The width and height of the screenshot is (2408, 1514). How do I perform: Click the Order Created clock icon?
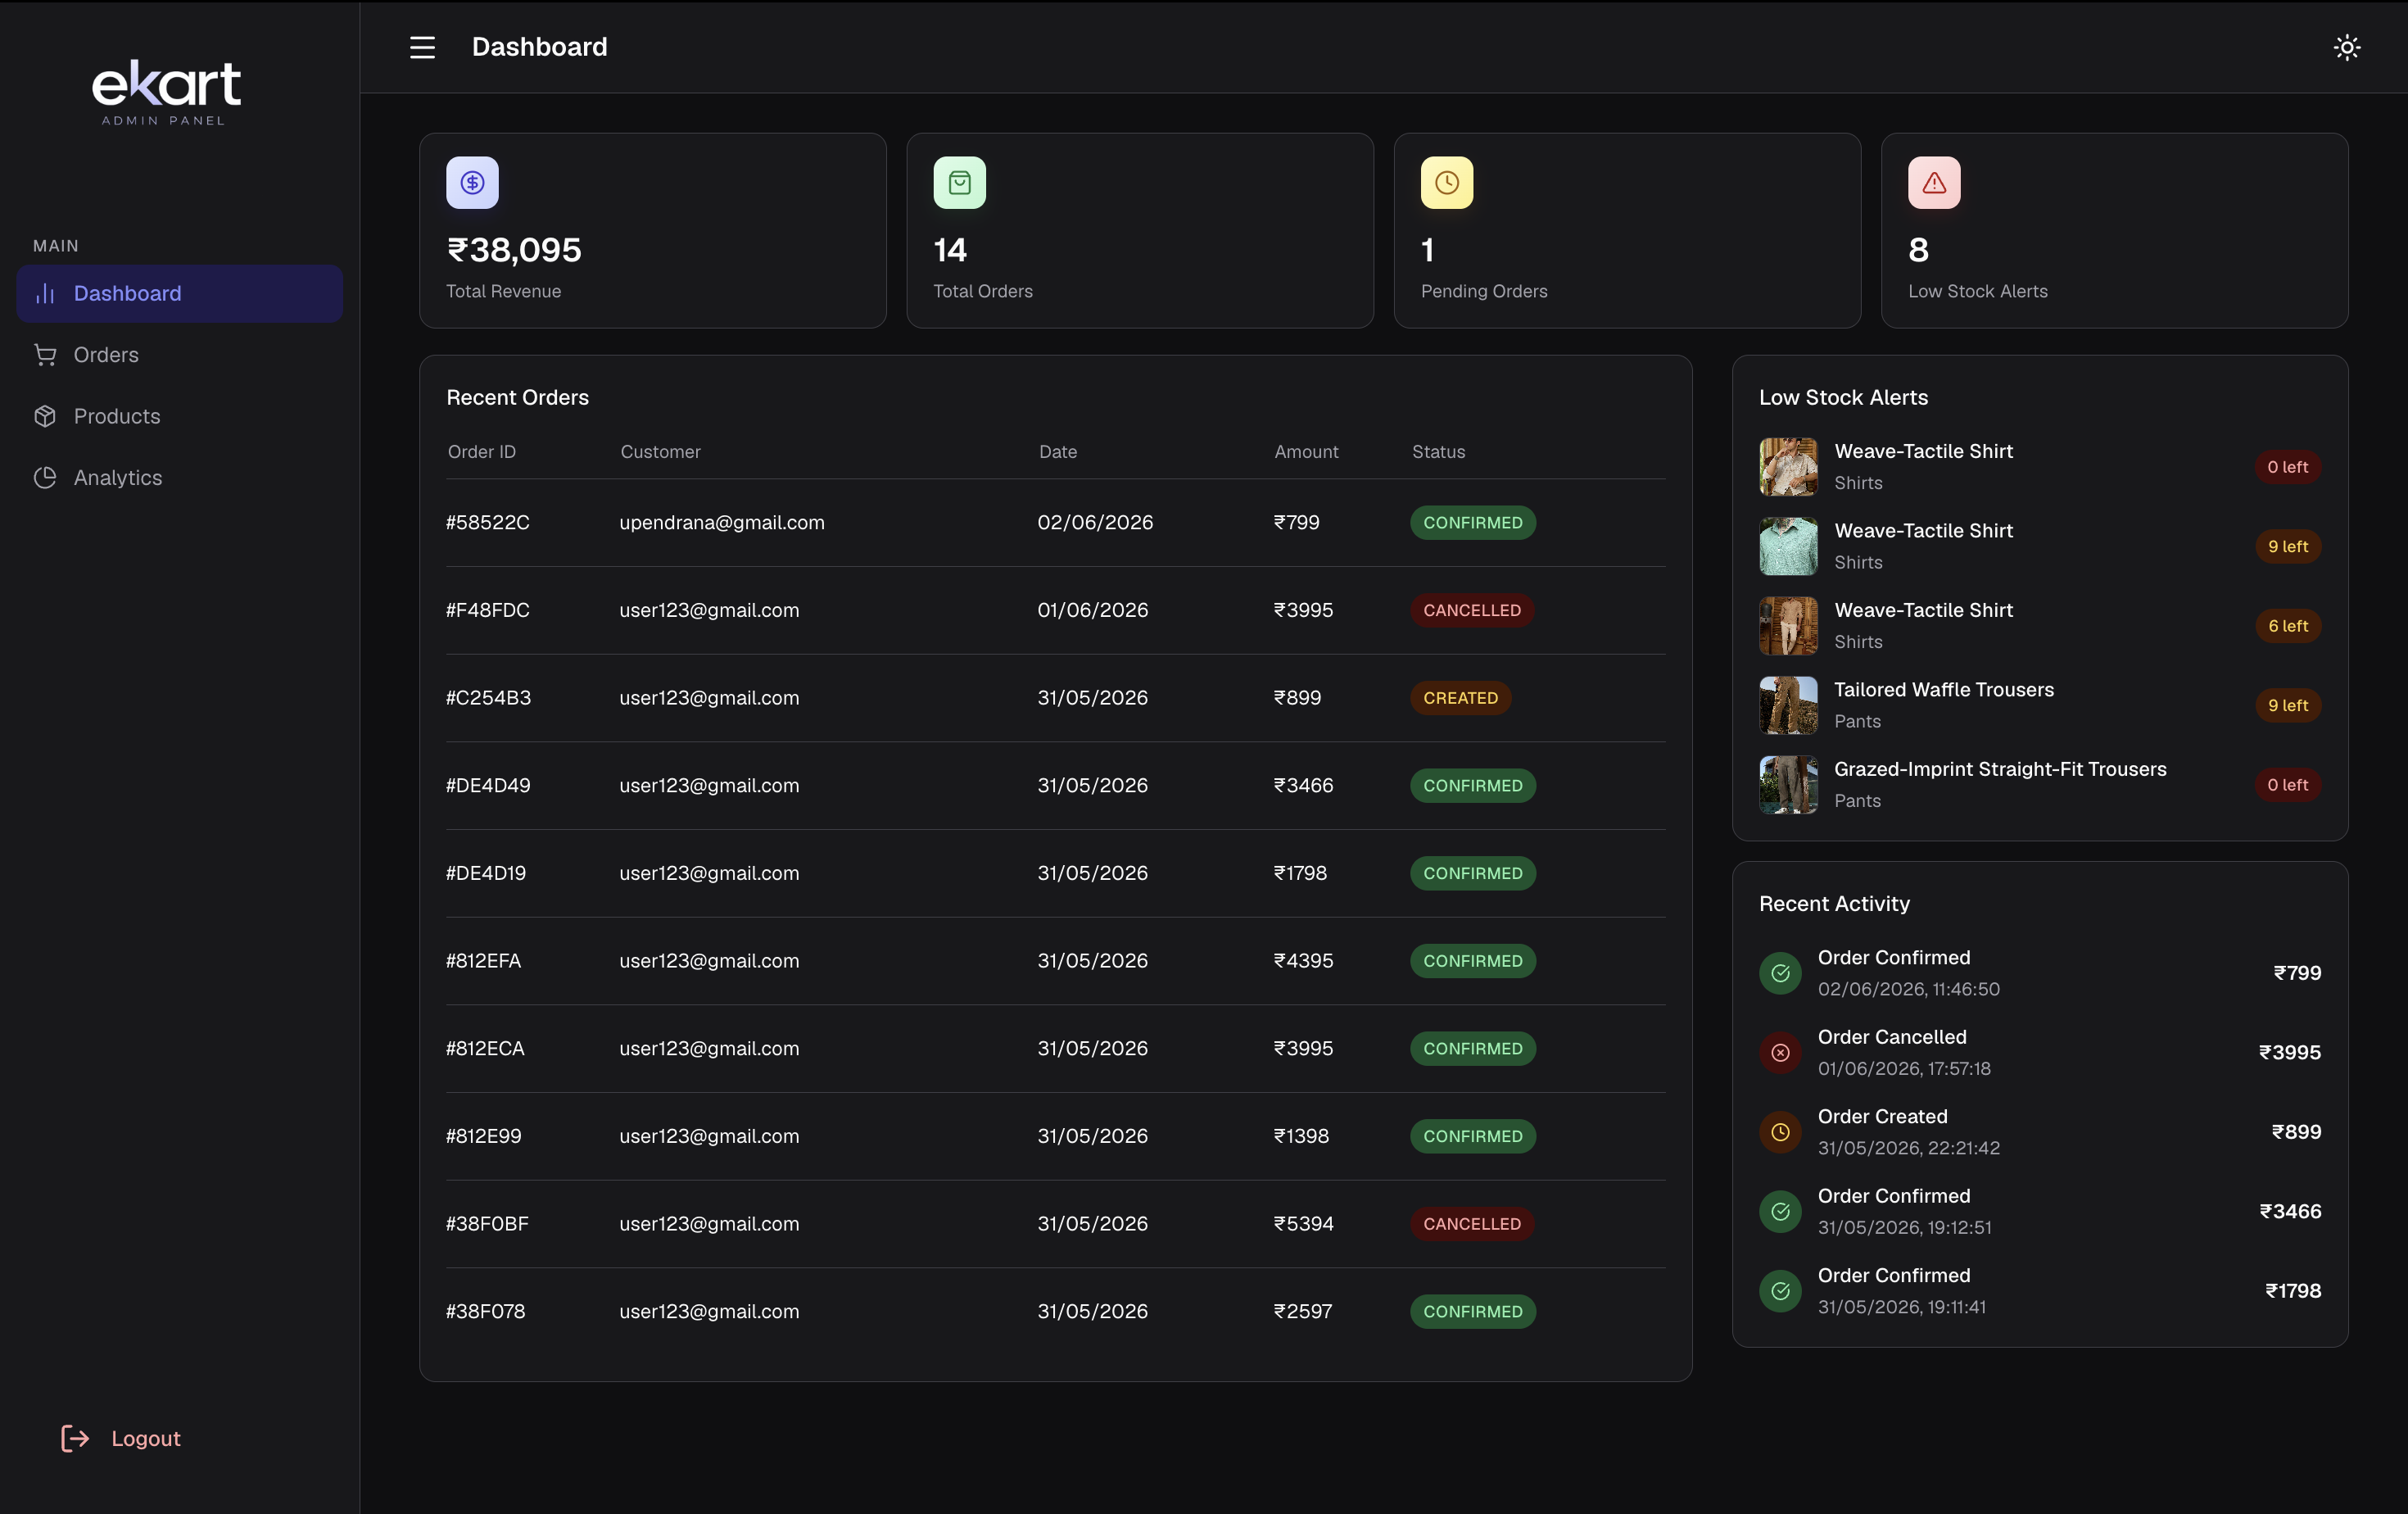click(x=1780, y=1132)
